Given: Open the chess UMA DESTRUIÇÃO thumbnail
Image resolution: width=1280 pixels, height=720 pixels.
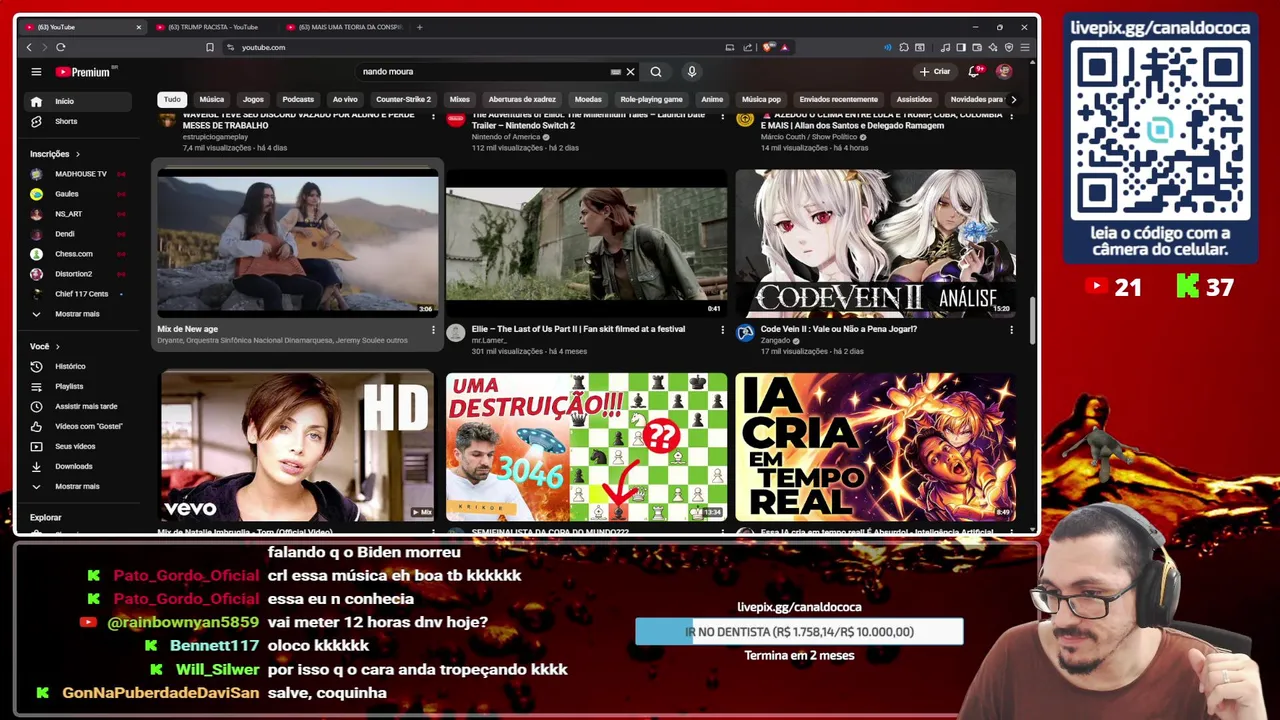Looking at the screenshot, I should 586,447.
